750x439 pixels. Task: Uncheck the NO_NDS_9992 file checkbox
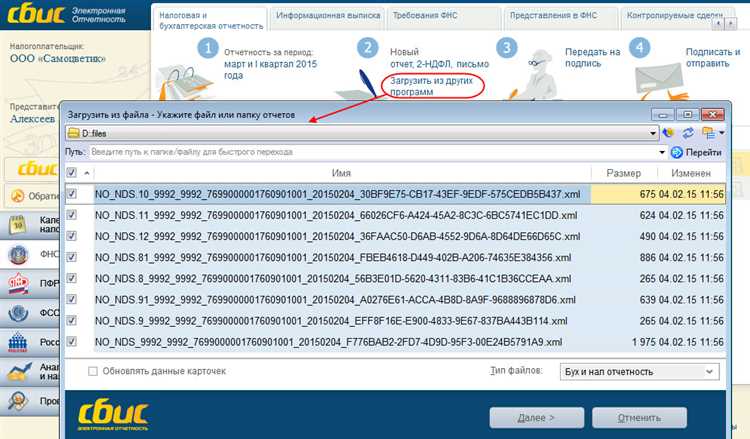pos(72,341)
